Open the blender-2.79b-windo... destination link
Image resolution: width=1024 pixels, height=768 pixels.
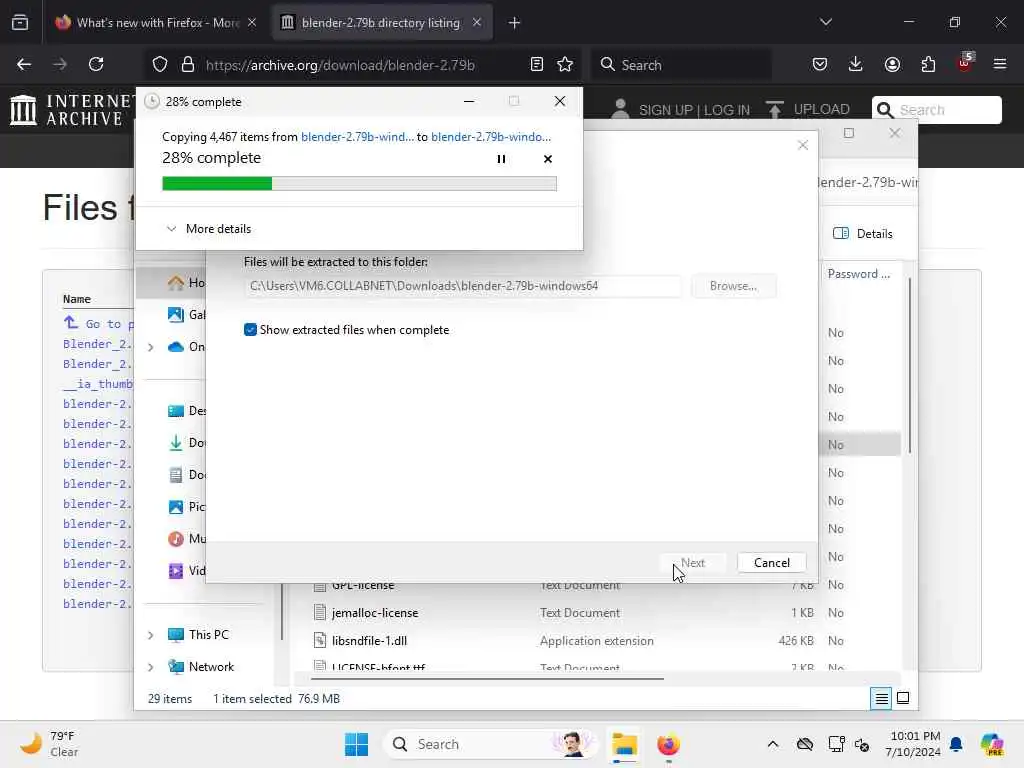pyautogui.click(x=490, y=136)
